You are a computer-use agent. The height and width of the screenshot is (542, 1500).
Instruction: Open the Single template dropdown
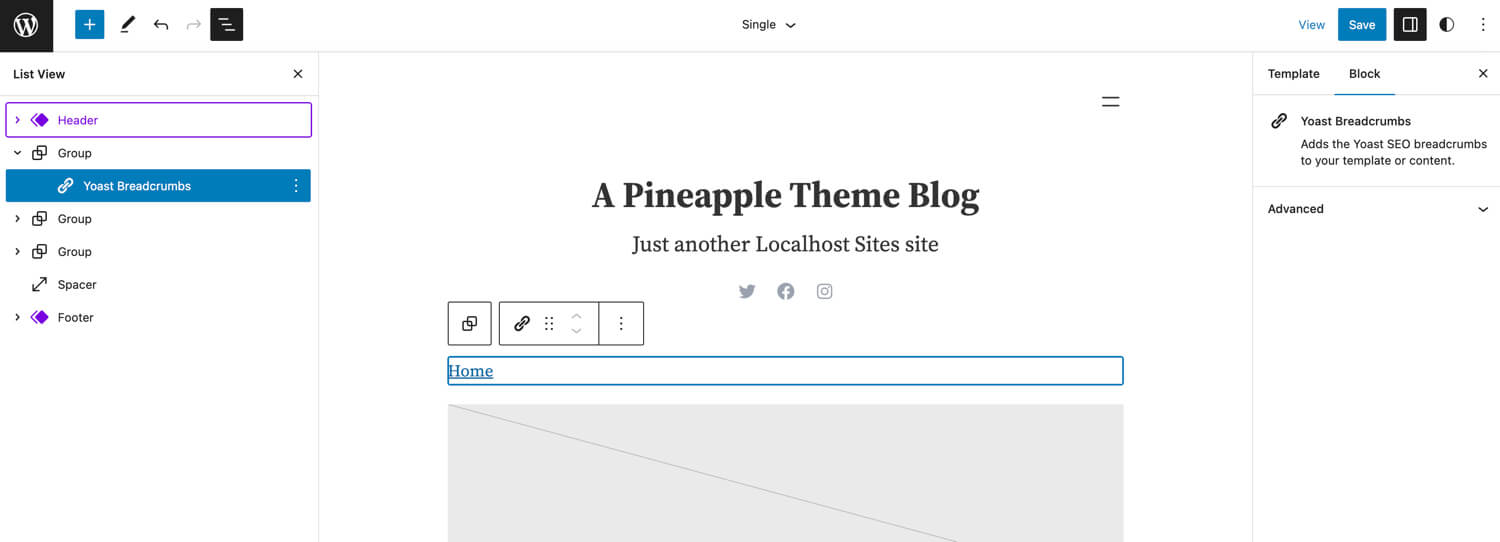tap(768, 25)
